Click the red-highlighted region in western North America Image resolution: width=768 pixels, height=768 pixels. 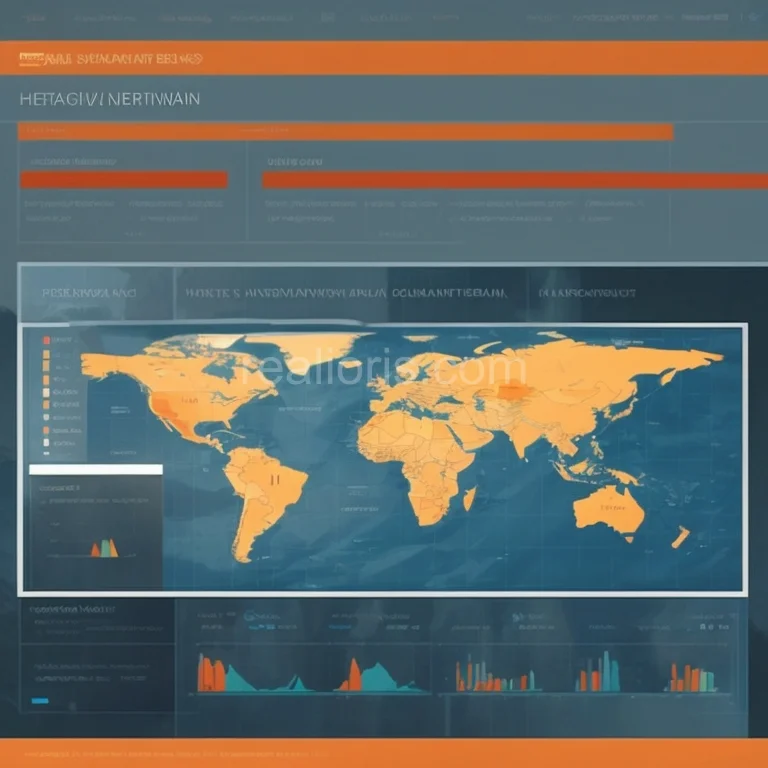click(x=163, y=405)
